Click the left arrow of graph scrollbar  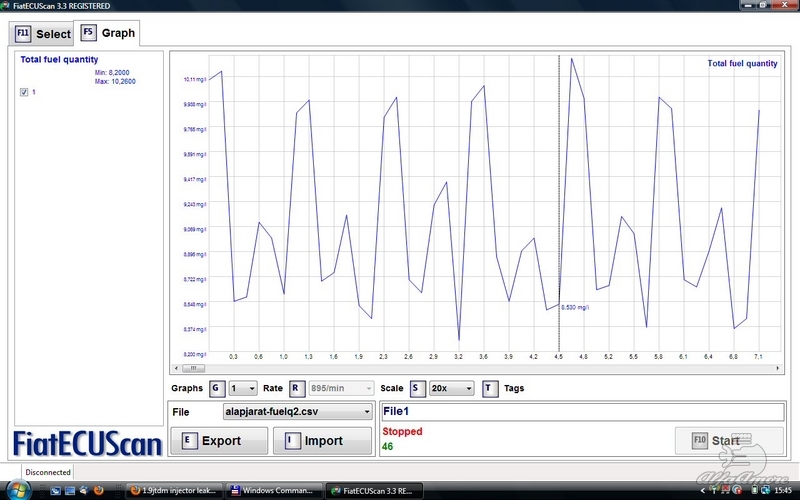click(176, 368)
